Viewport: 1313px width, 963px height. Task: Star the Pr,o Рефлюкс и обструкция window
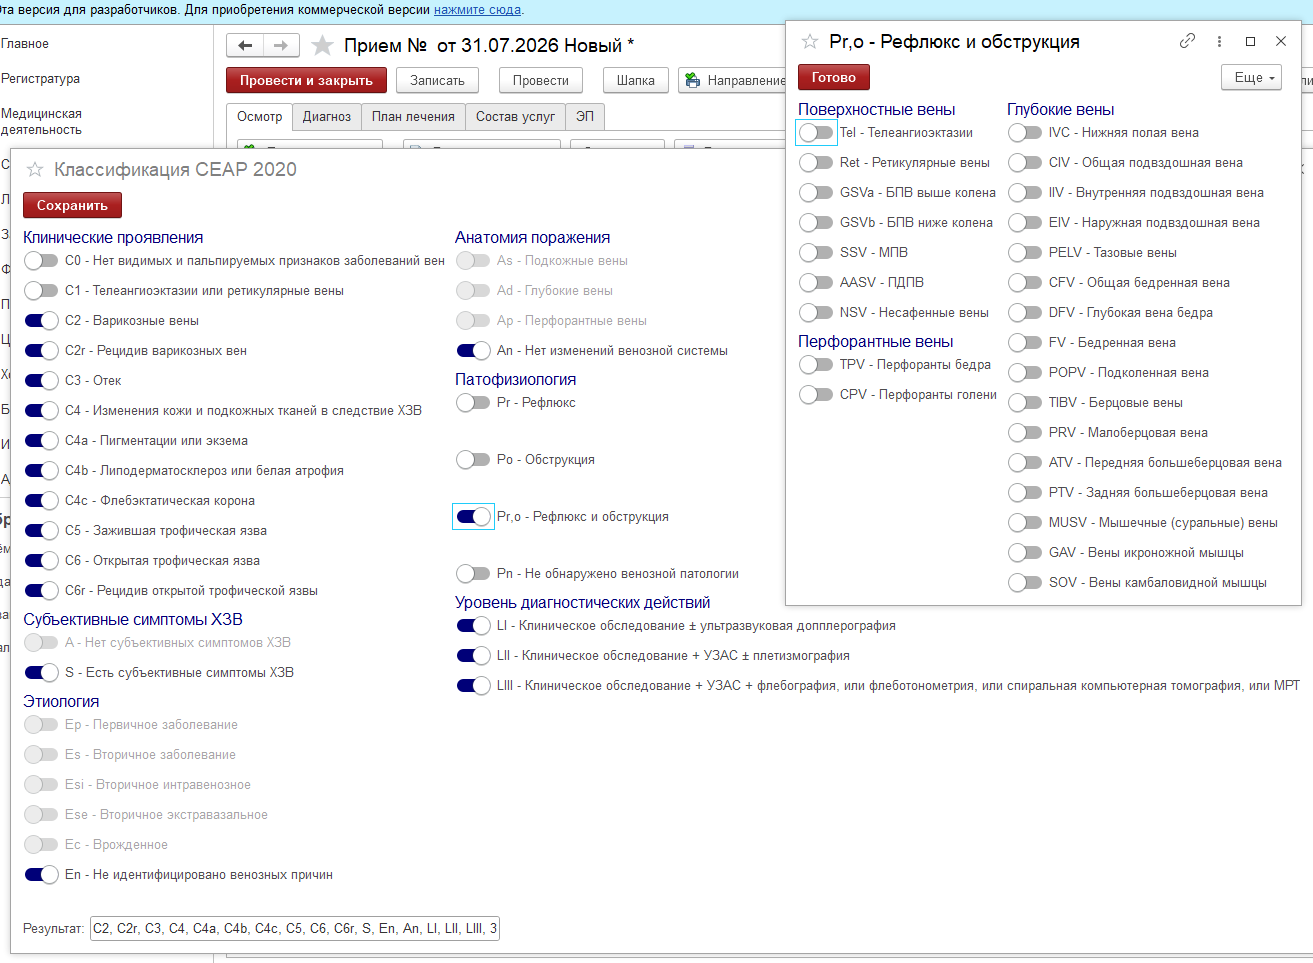pyautogui.click(x=810, y=42)
